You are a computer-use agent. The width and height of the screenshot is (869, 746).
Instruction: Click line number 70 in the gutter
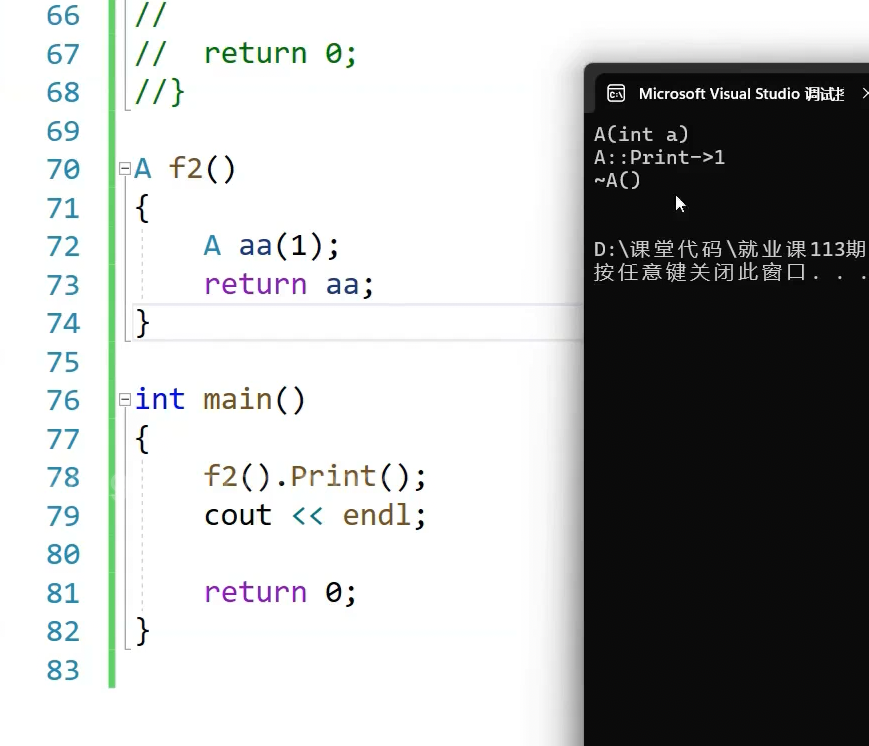click(63, 170)
